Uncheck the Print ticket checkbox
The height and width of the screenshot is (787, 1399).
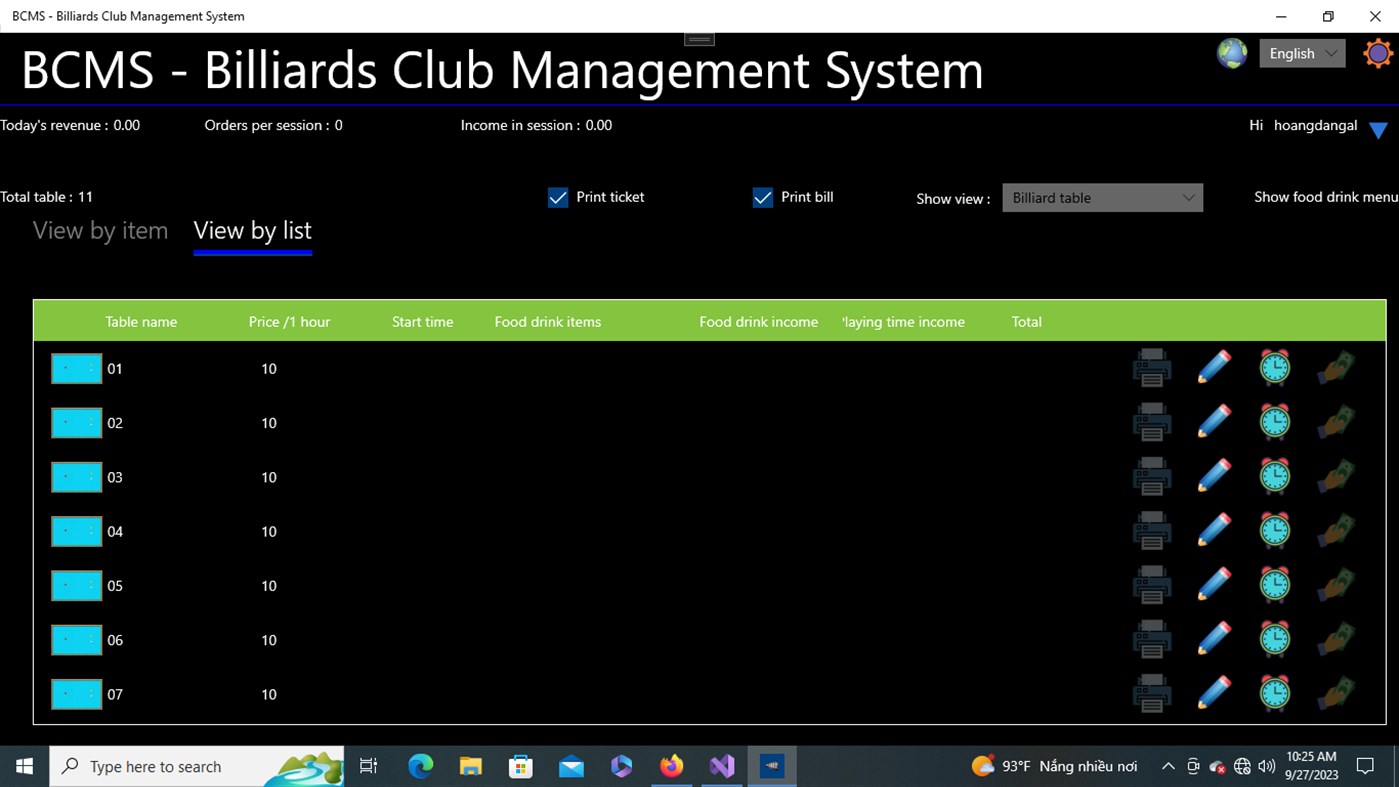[x=558, y=197]
